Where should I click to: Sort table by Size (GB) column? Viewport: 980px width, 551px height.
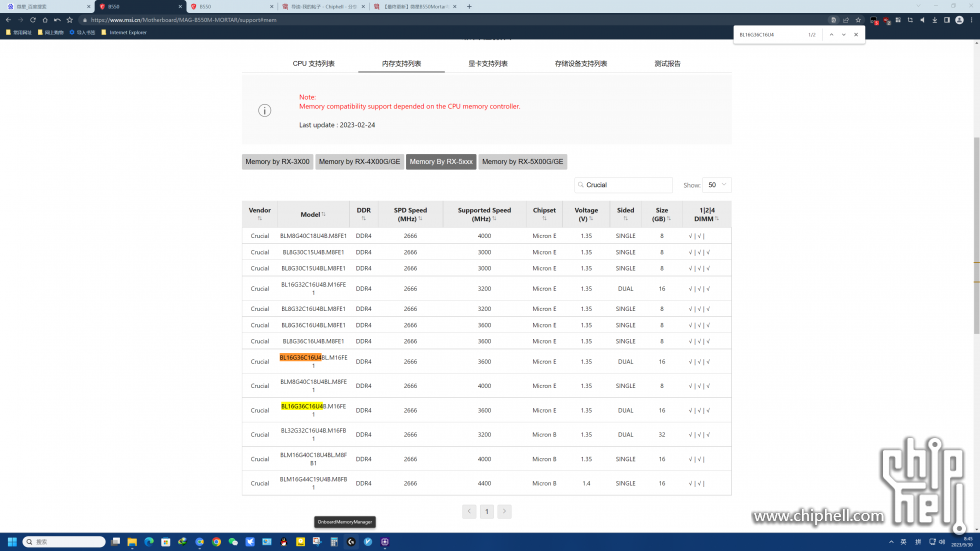pos(662,214)
